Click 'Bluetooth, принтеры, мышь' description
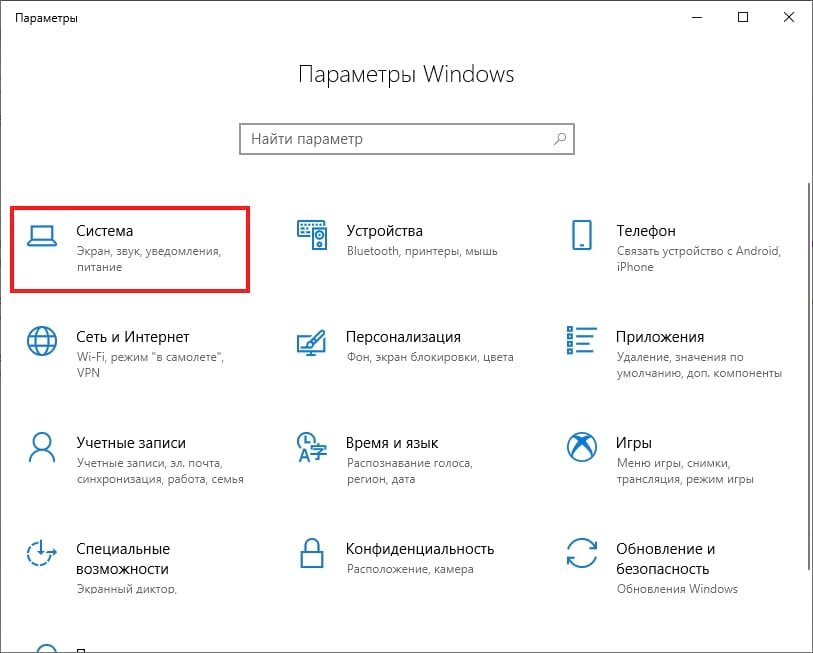This screenshot has width=813, height=653. 422,251
